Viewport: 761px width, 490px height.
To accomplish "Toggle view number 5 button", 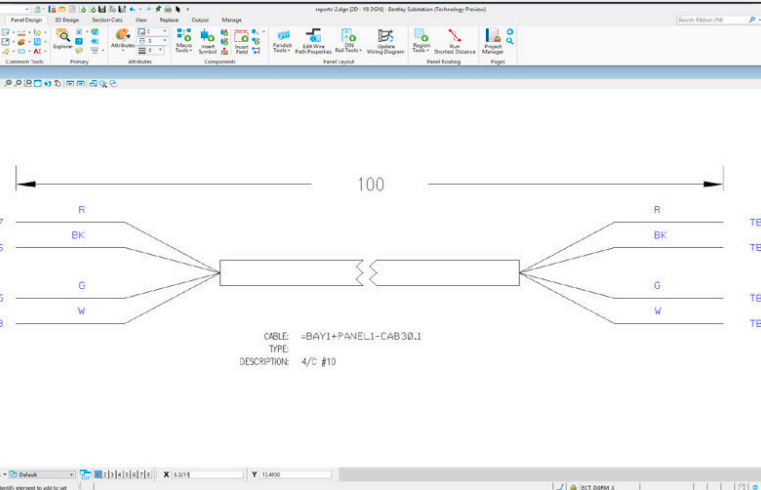I will [x=127, y=474].
